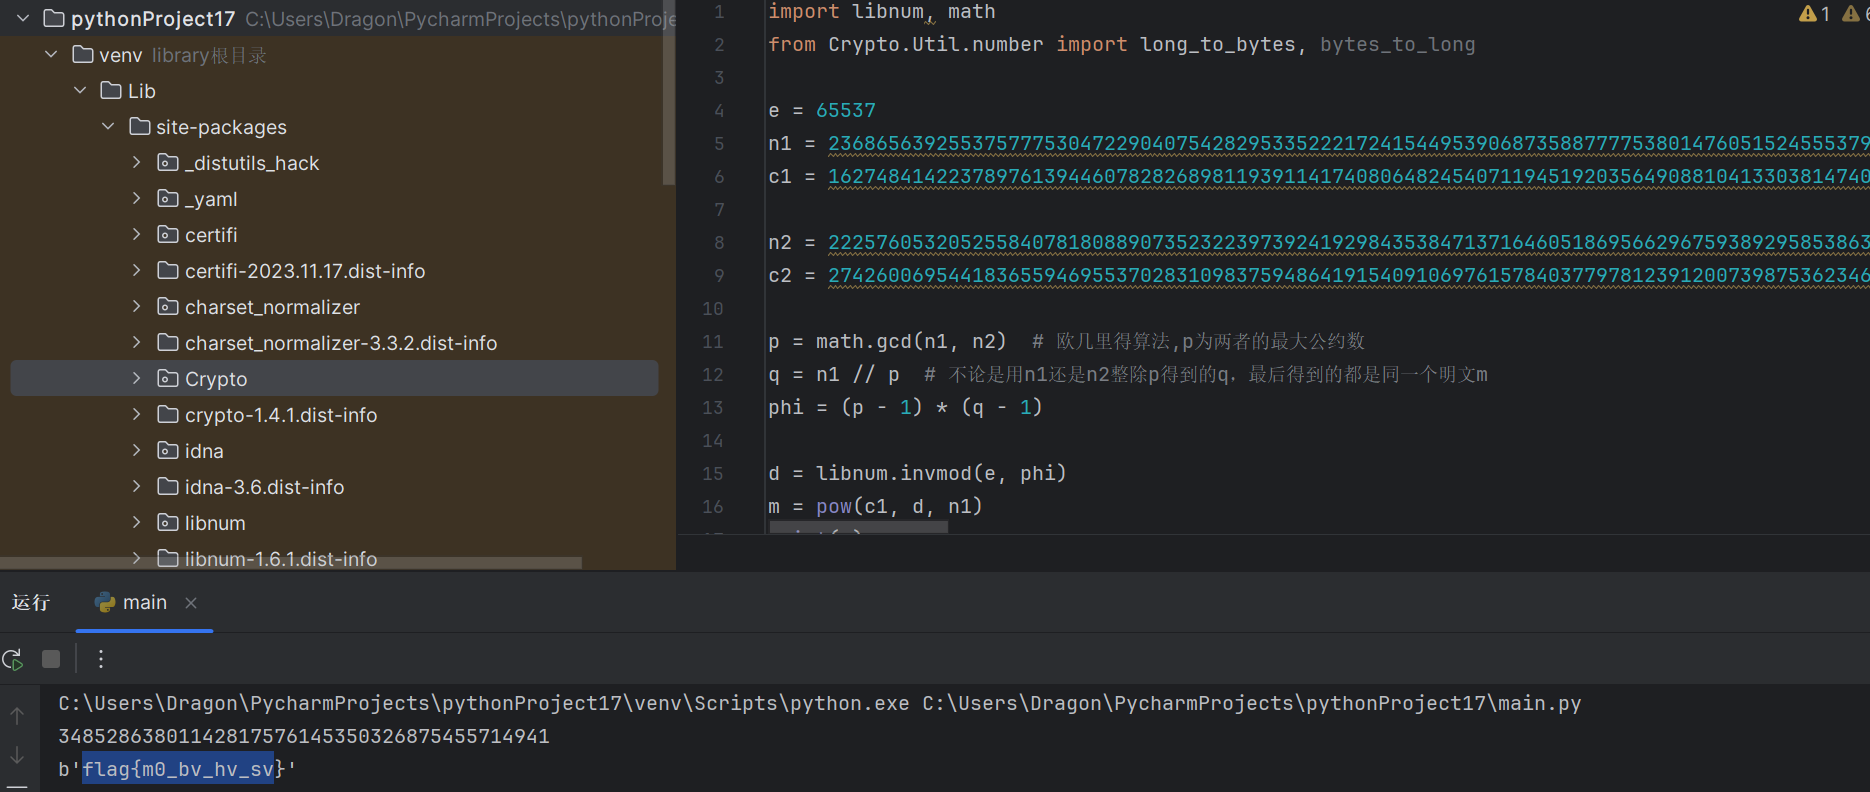The image size is (1870, 792).
Task: Click the _yaml package icon
Action: (x=168, y=199)
